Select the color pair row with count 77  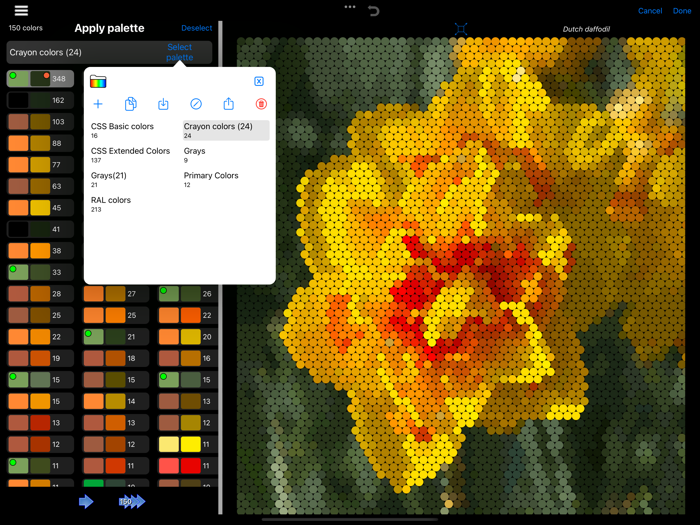40,165
